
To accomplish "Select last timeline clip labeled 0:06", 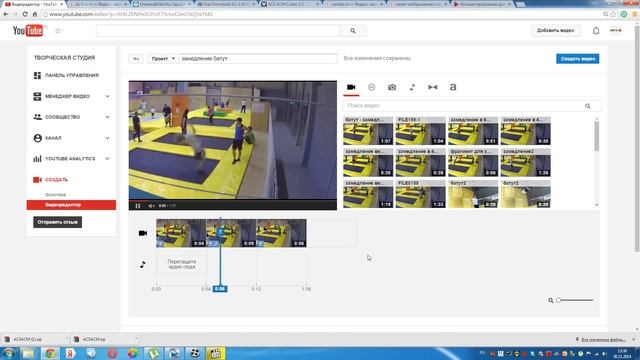I will click(281, 233).
